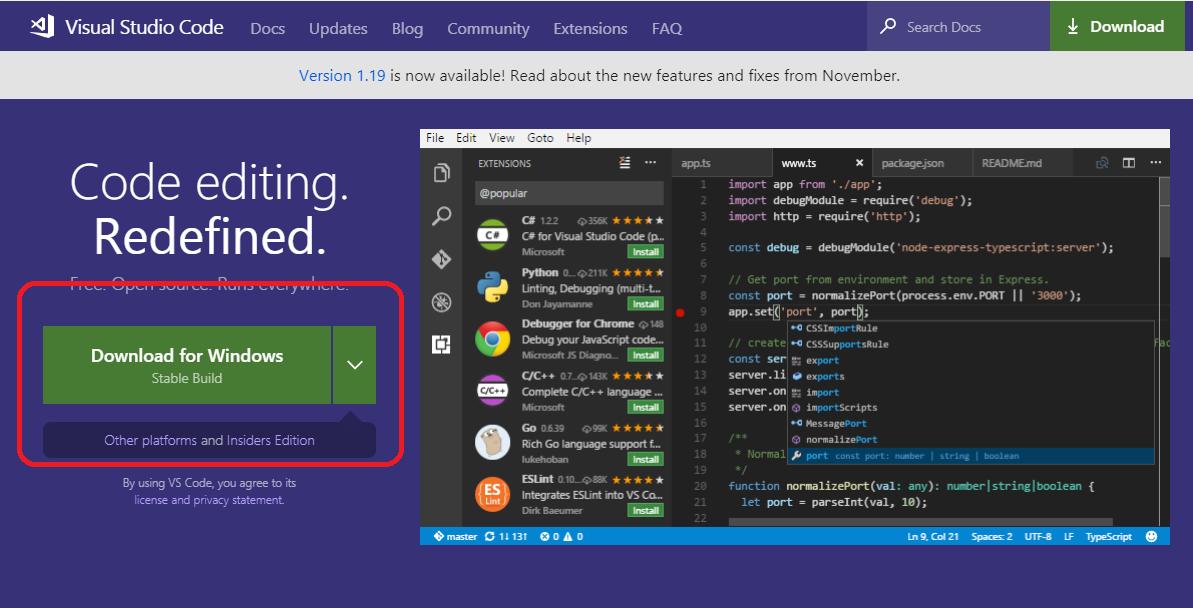The image size is (1193, 608).
Task: Select the Extensions icon in activity bar
Action: coord(441,345)
